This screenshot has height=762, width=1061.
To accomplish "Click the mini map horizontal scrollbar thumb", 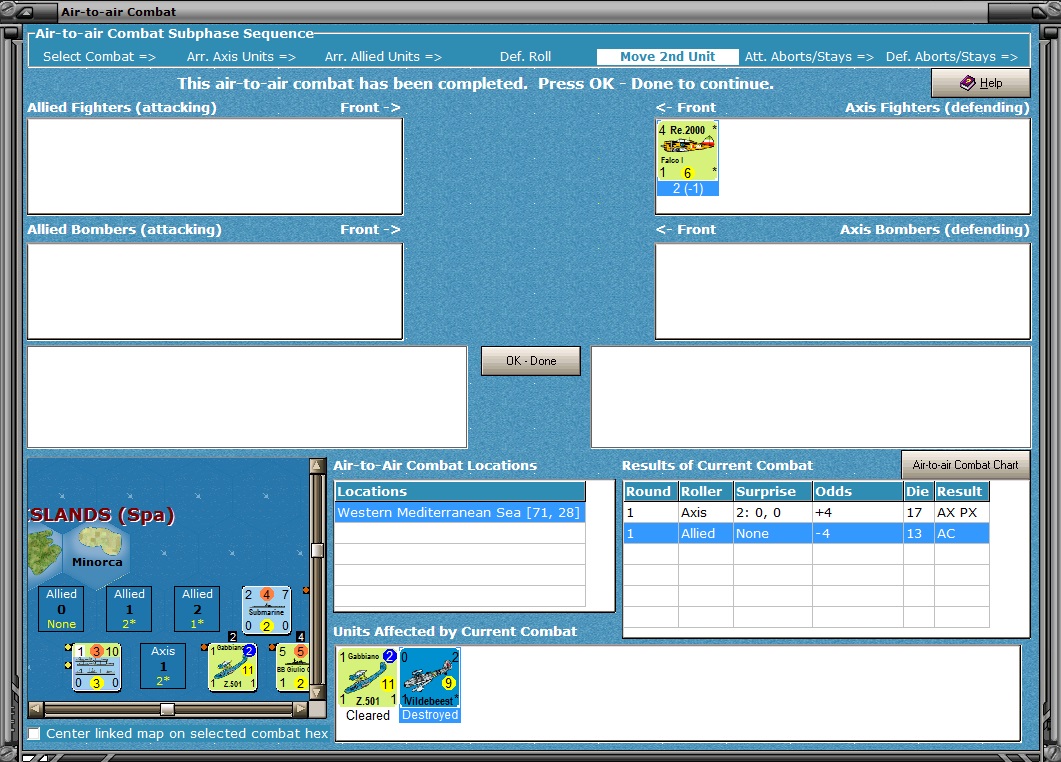I will pos(167,709).
